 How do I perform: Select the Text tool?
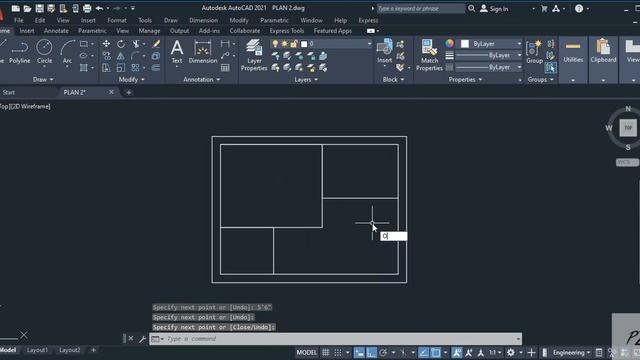177,51
